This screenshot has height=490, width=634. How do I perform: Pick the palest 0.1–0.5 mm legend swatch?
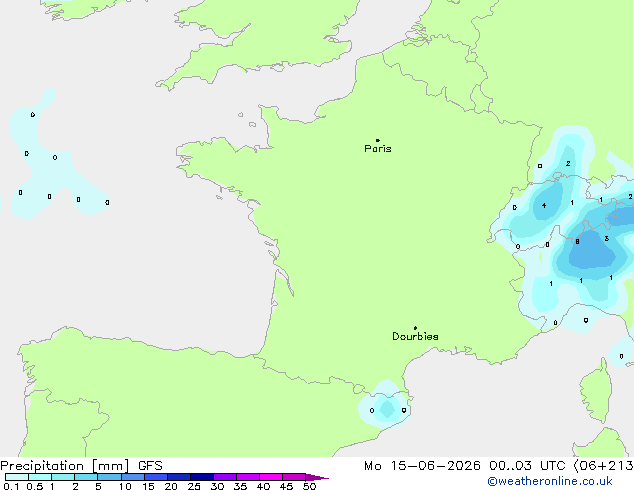(x=17, y=477)
